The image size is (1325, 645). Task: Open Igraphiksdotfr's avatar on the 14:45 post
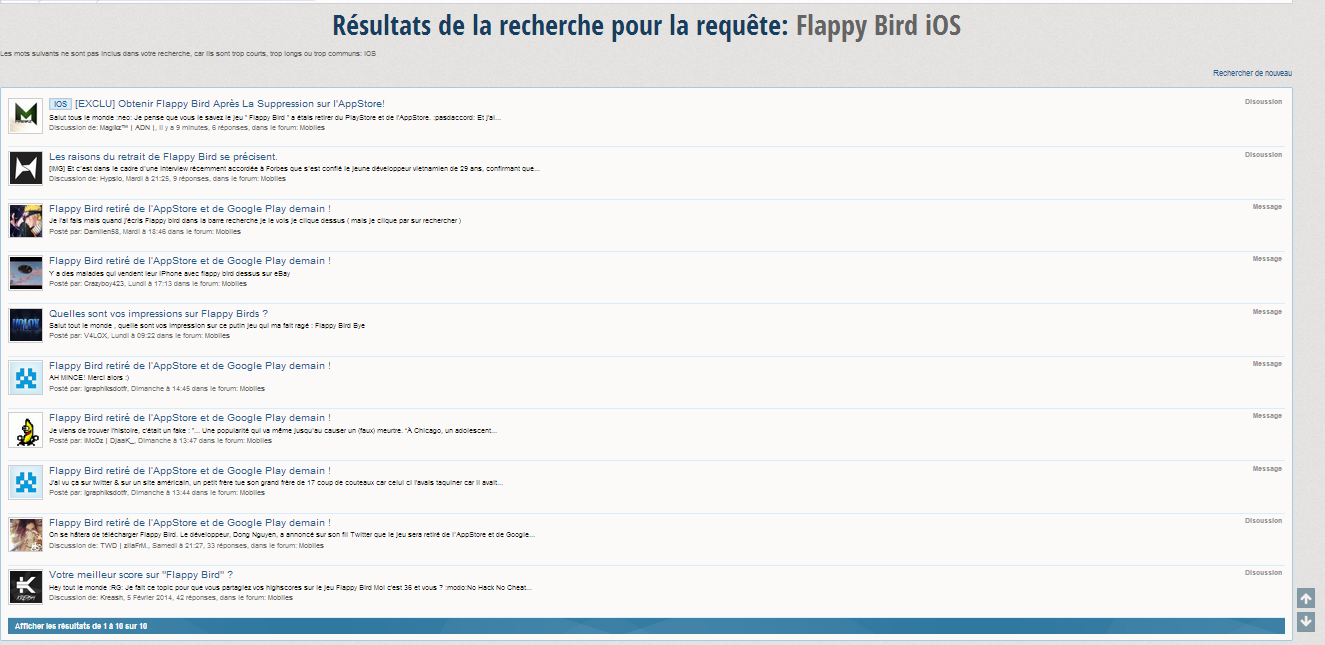[x=26, y=377]
